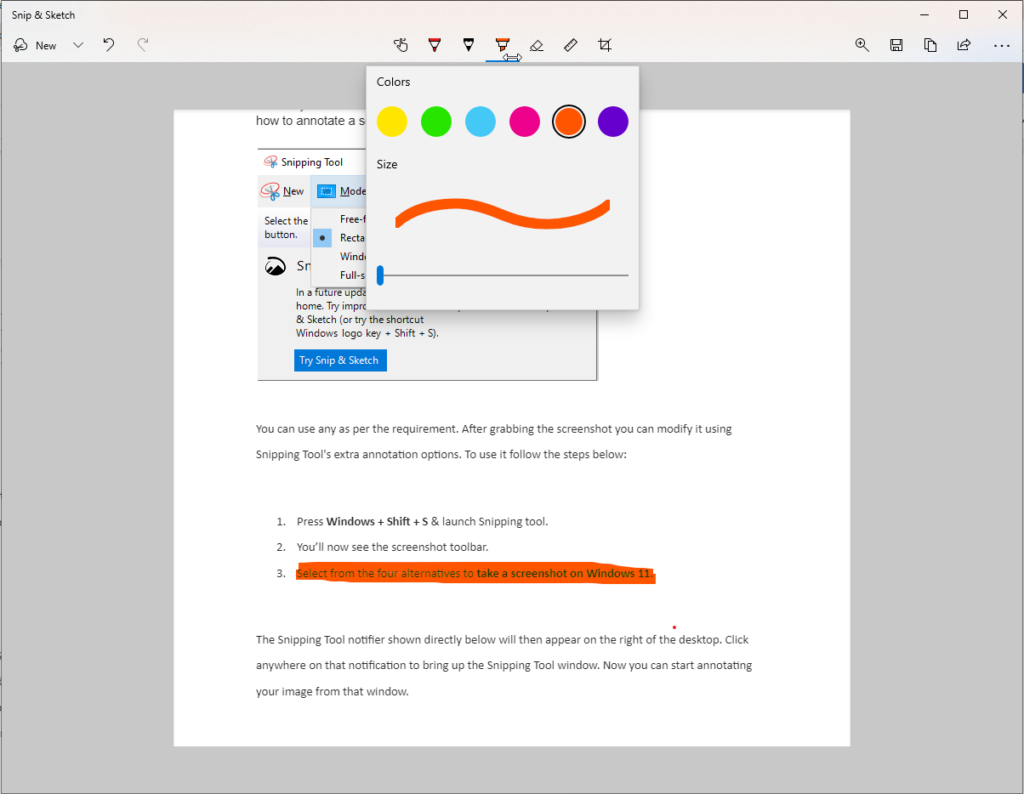Image resolution: width=1024 pixels, height=794 pixels.
Task: Minimize the Snip & Sketch window
Action: pyautogui.click(x=924, y=14)
